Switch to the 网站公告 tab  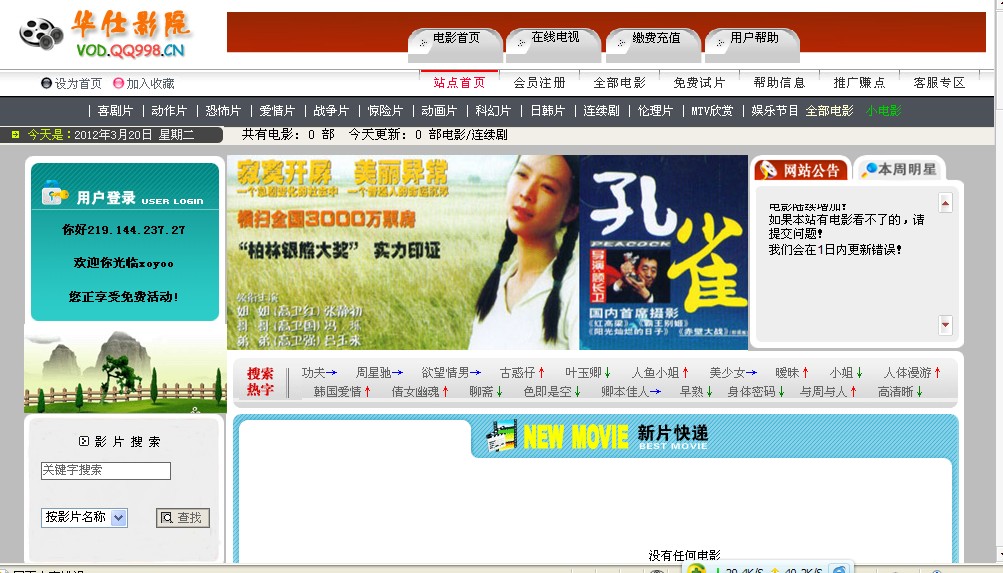coord(802,170)
